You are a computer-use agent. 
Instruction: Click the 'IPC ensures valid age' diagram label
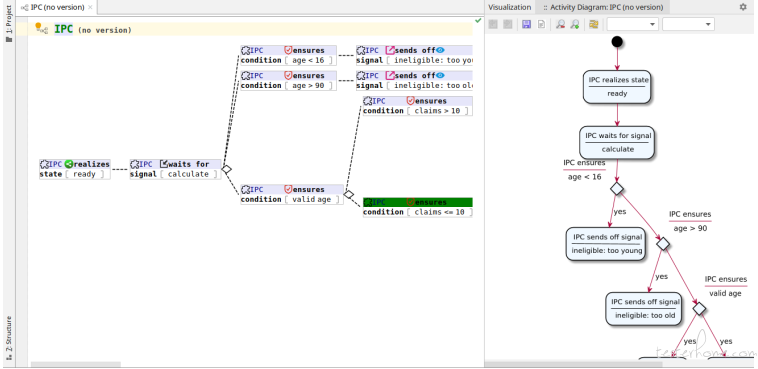(725, 286)
